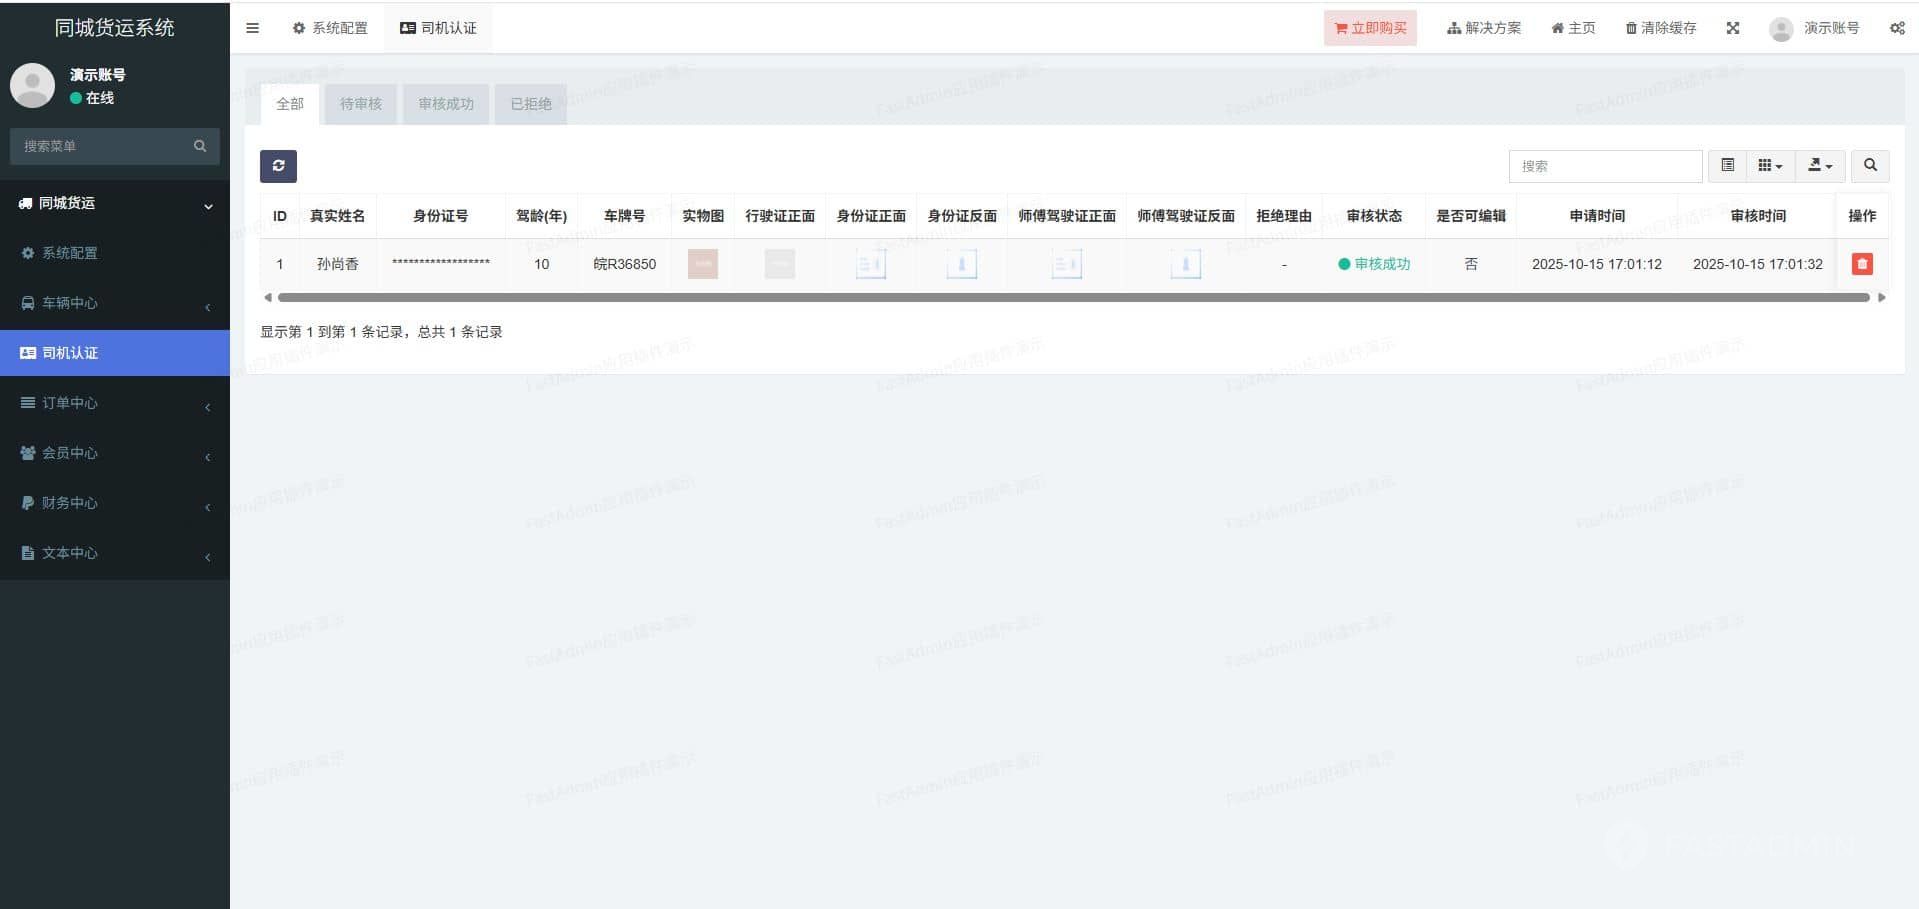Click timestamp 2025-10-15 17:01:32
Screen dimensions: 1919x909
(1758, 264)
